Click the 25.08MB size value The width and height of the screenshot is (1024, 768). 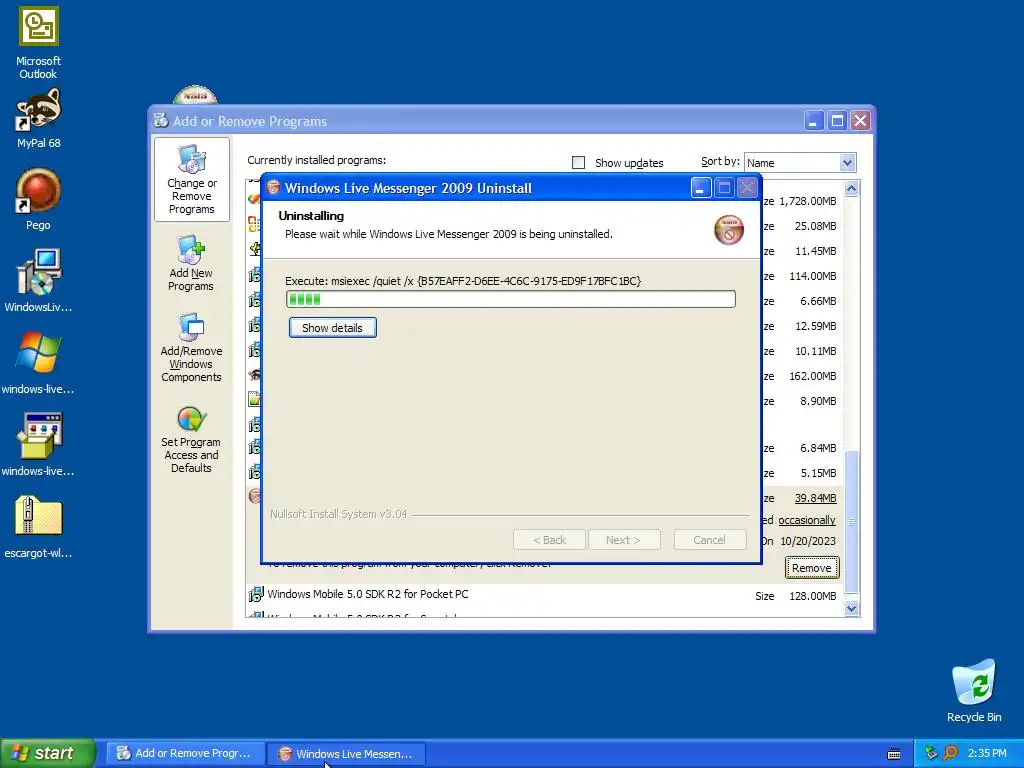tap(816, 226)
